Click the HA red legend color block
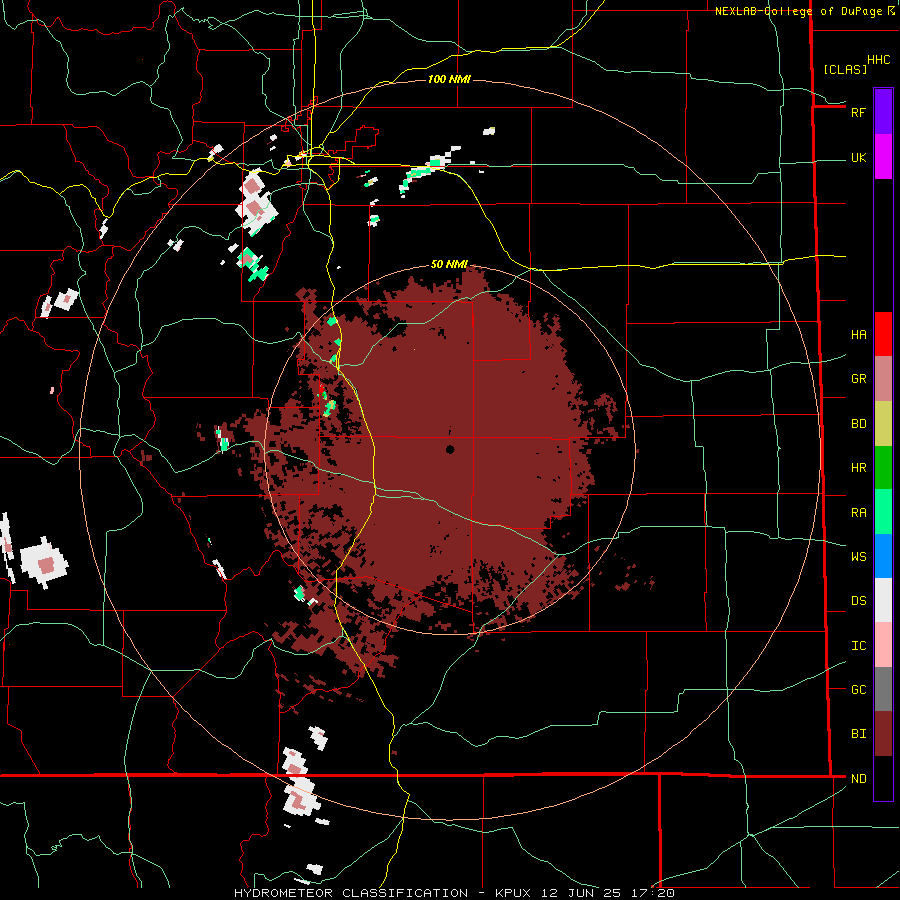This screenshot has height=900, width=900. 883,334
